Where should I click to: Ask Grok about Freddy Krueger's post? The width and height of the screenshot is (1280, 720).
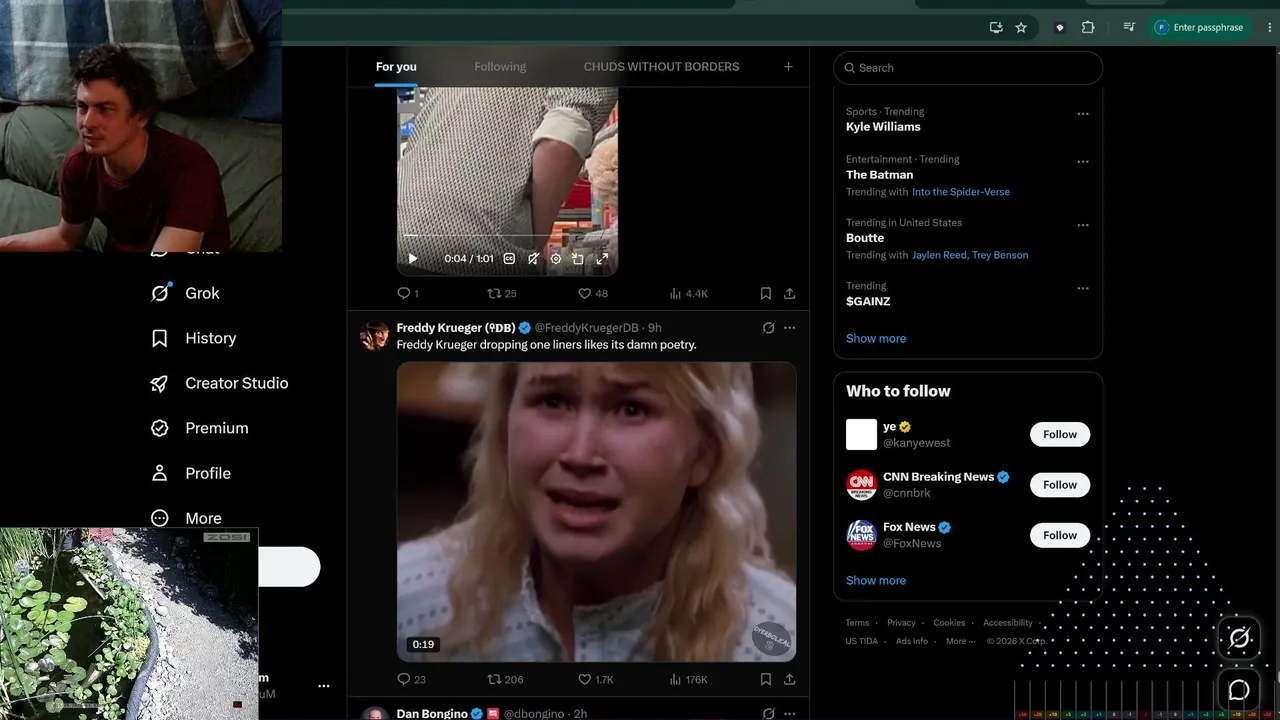[768, 327]
